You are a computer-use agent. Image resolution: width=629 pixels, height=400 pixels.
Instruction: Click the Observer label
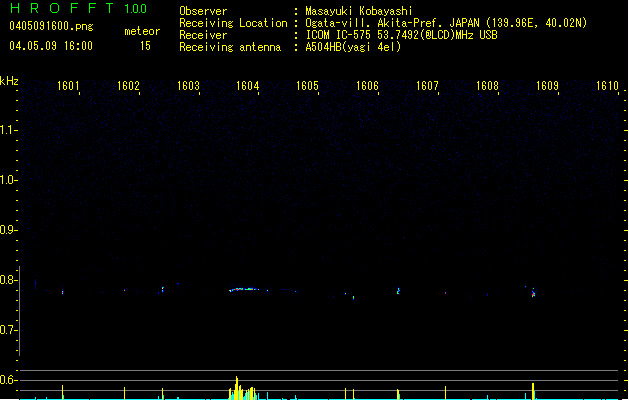[203, 11]
